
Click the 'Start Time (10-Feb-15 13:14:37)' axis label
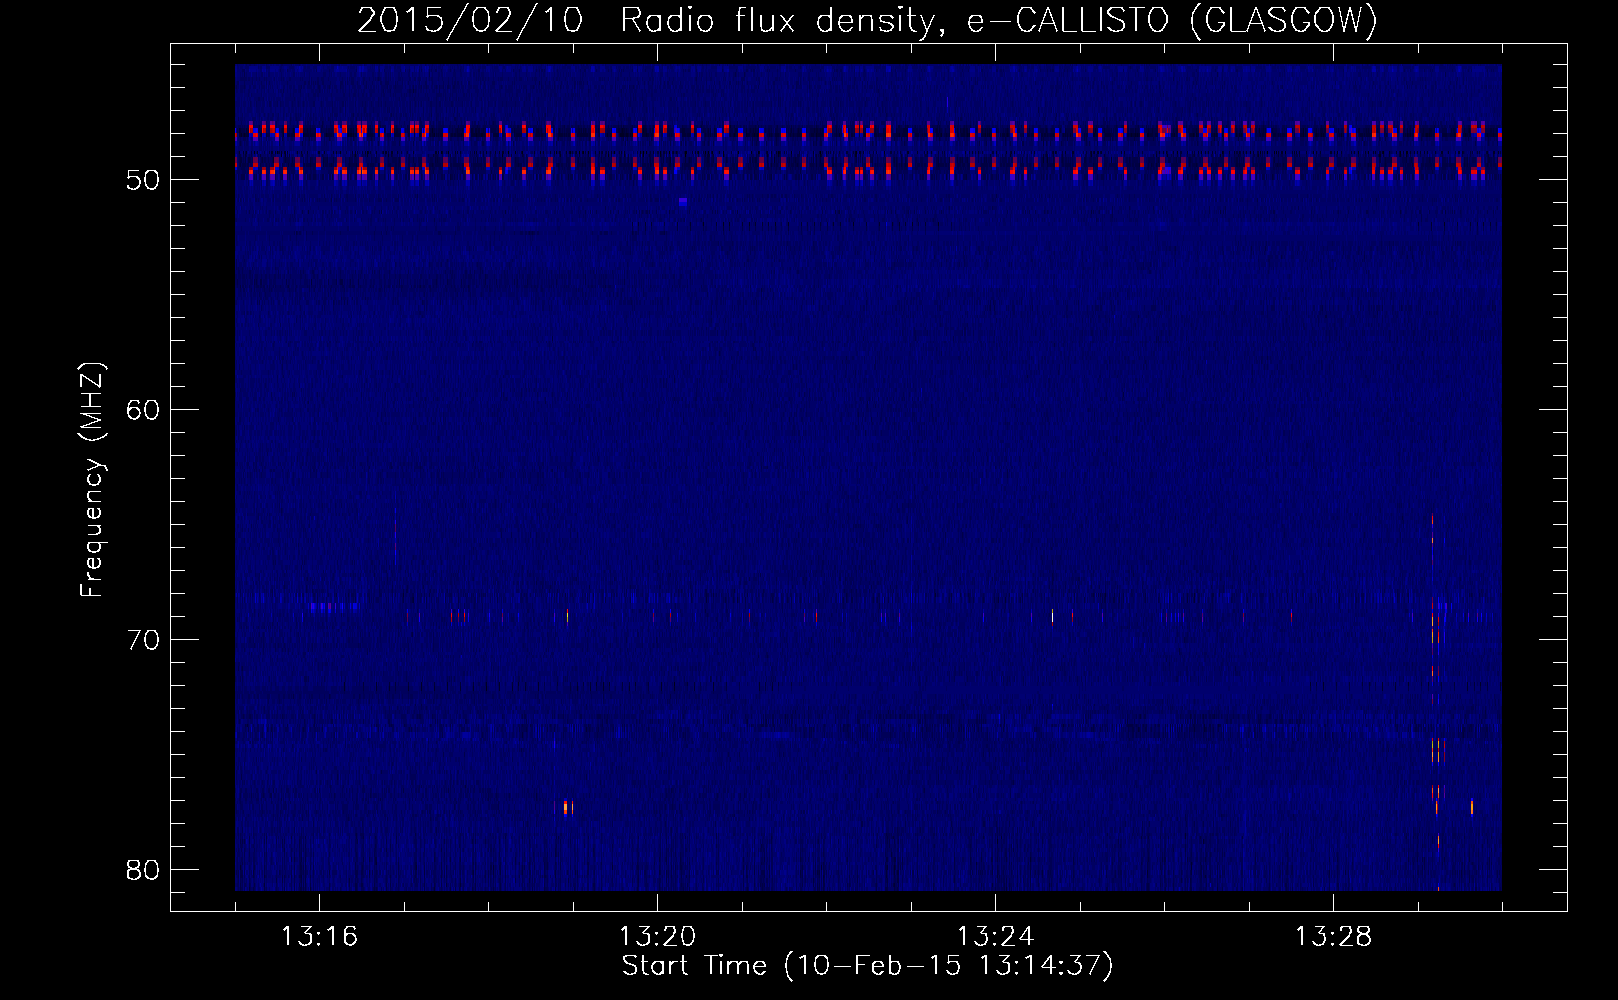point(867,966)
